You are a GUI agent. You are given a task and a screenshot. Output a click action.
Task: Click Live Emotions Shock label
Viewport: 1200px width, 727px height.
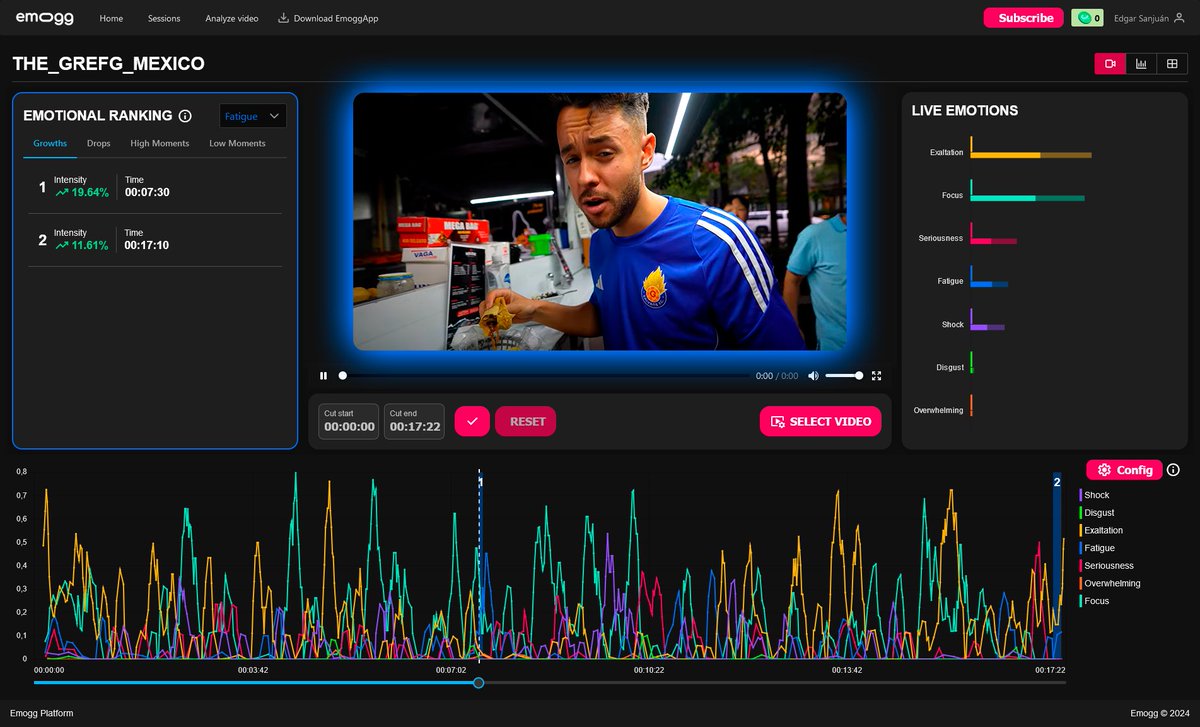point(952,324)
